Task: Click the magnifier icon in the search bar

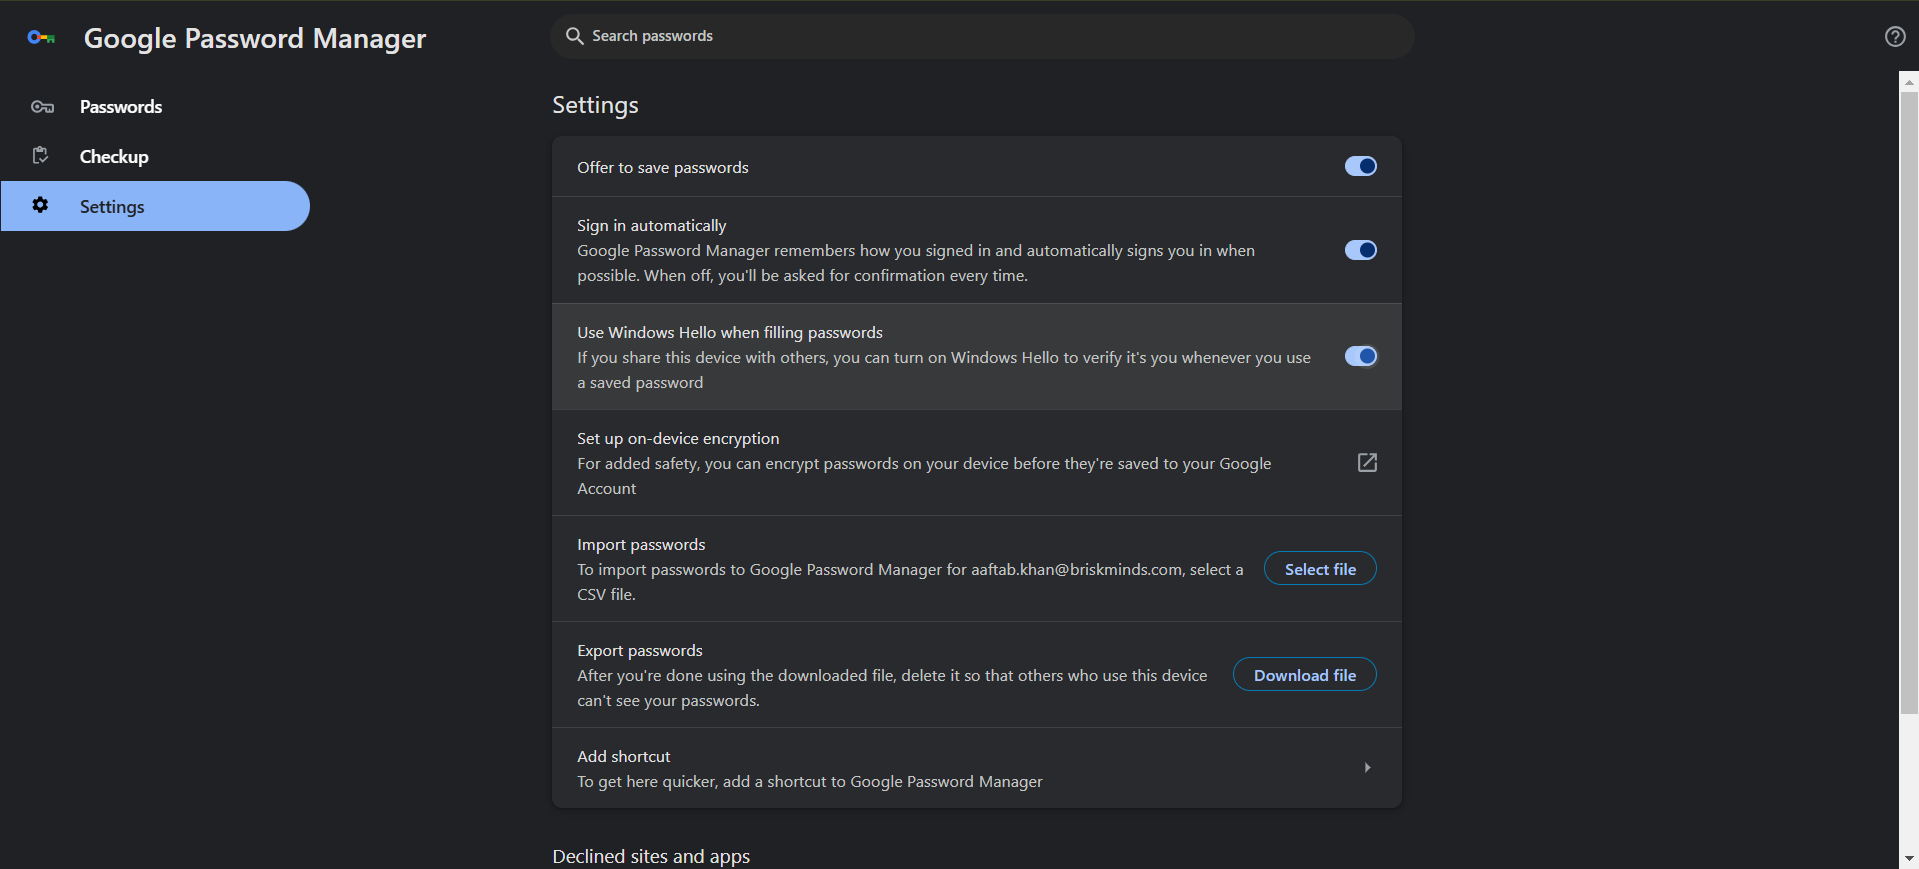Action: coord(574,36)
